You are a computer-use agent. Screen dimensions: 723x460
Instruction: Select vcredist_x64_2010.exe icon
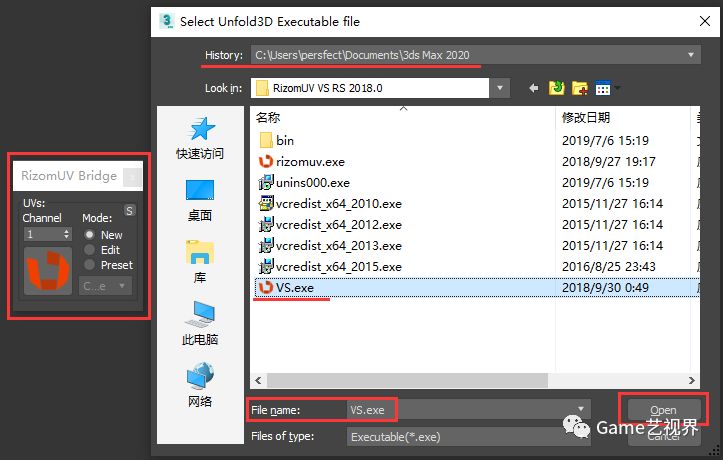pos(266,204)
